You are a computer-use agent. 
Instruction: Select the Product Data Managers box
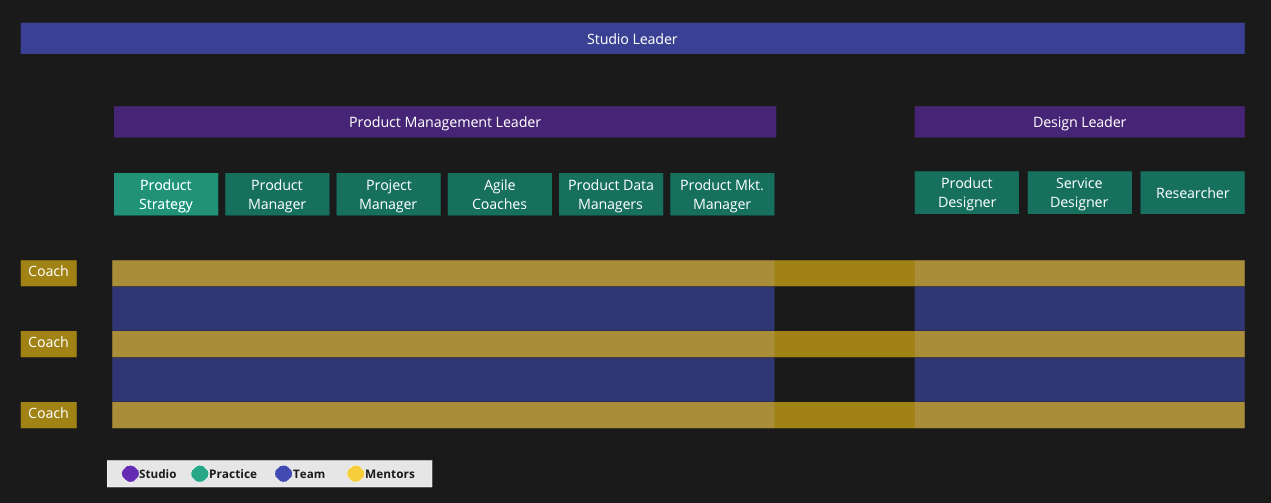point(611,195)
